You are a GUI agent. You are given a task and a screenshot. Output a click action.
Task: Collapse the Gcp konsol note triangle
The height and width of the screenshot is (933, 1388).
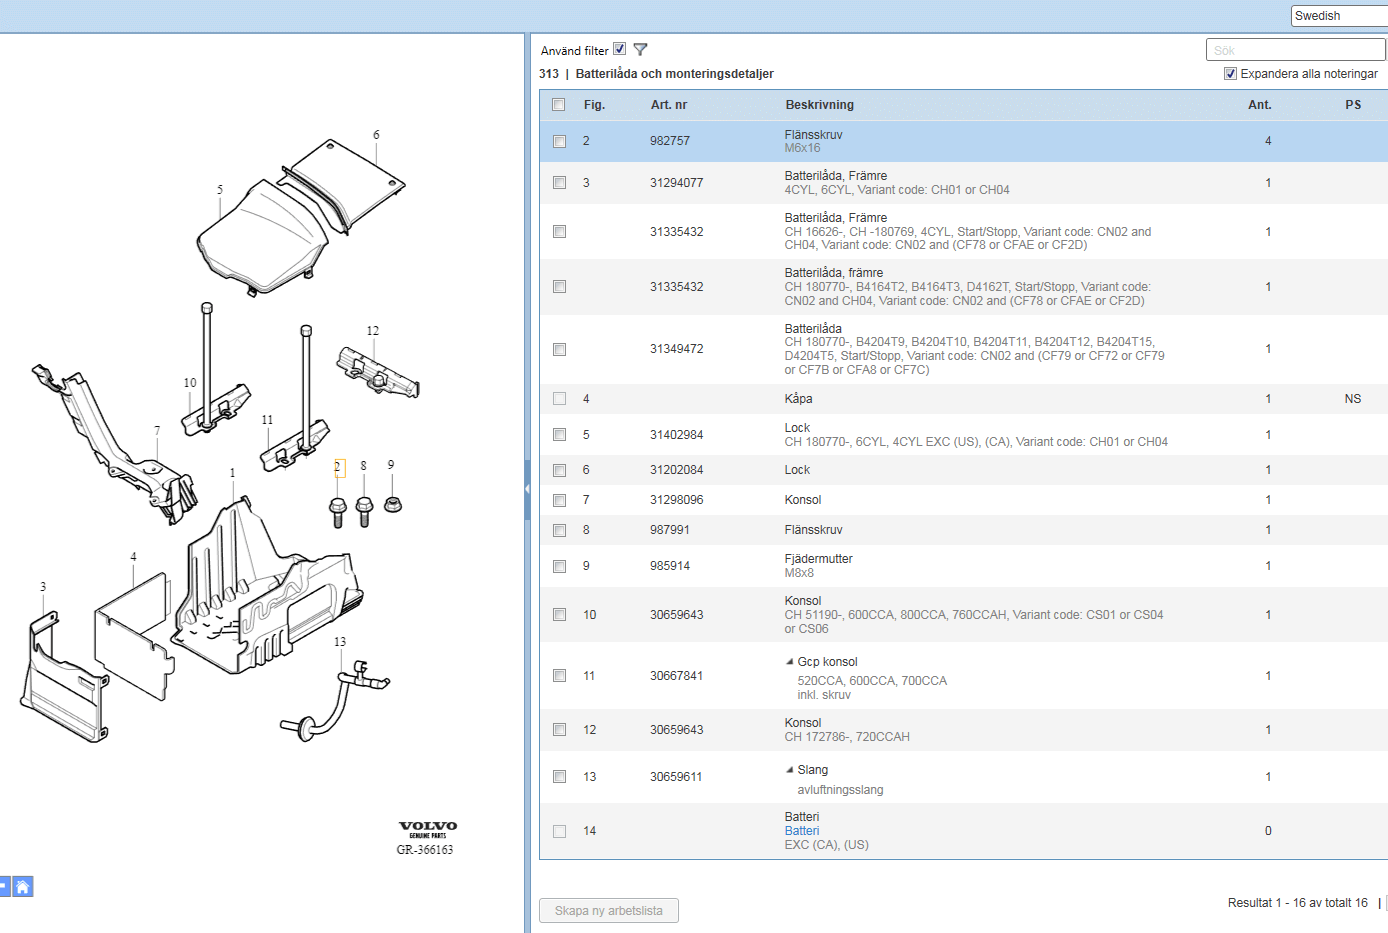pos(789,661)
